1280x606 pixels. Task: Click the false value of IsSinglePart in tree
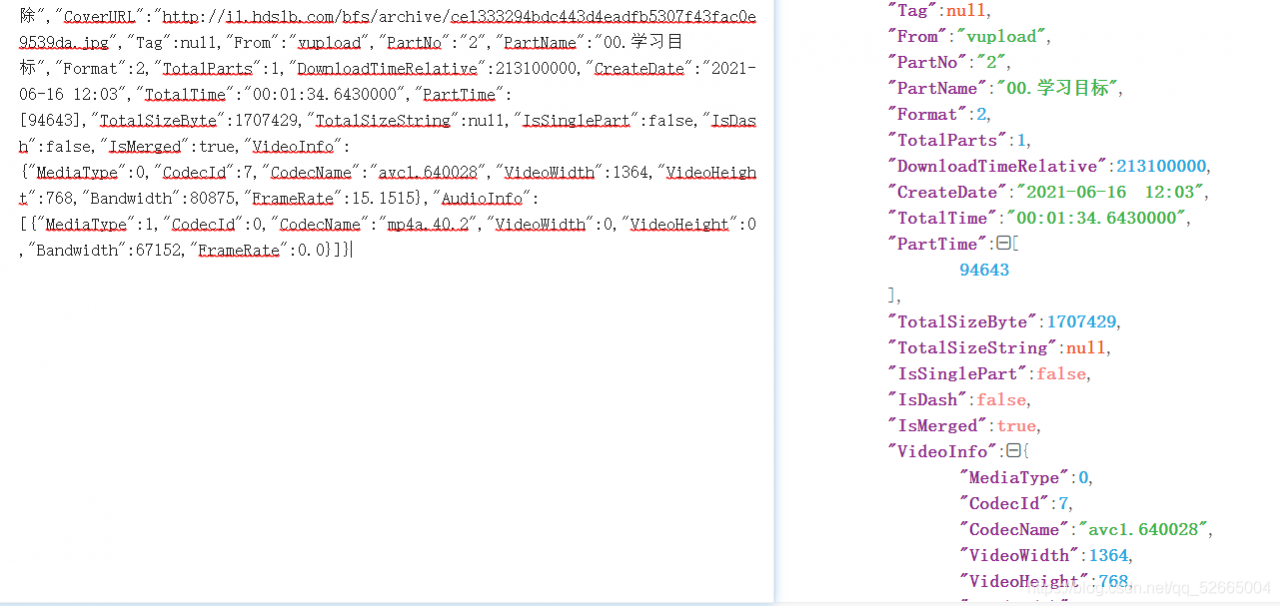pyautogui.click(x=1061, y=374)
